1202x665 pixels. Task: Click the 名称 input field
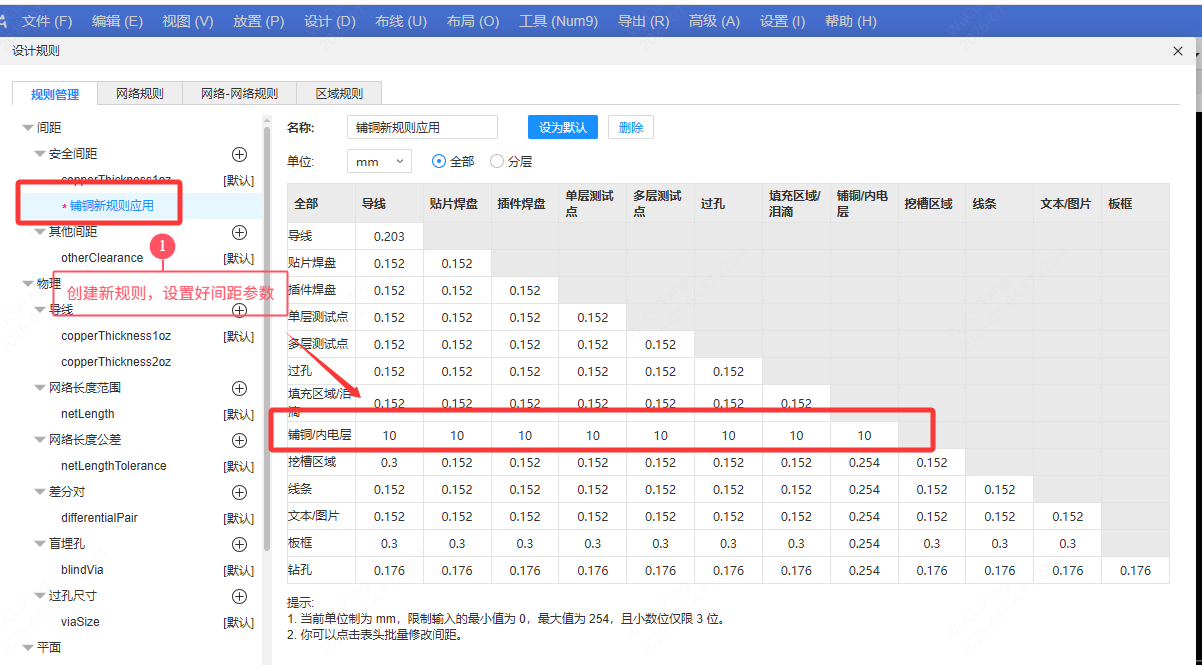pos(421,127)
